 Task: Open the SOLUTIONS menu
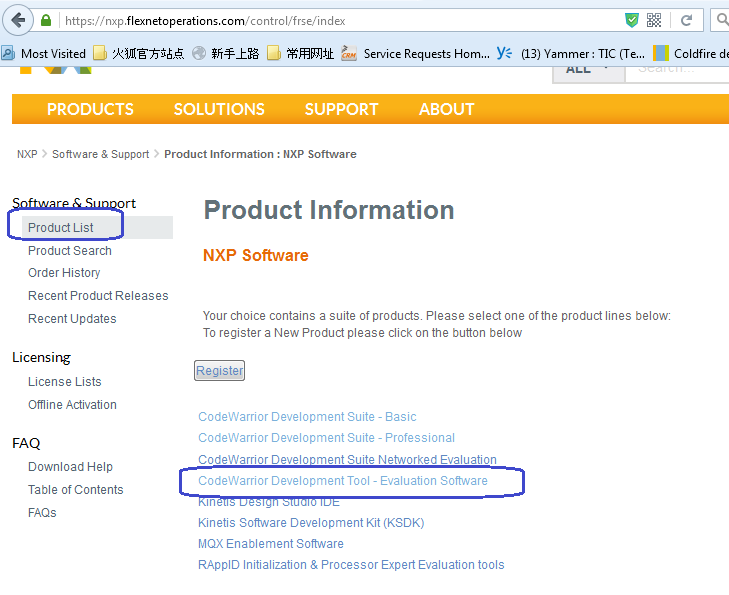click(219, 109)
